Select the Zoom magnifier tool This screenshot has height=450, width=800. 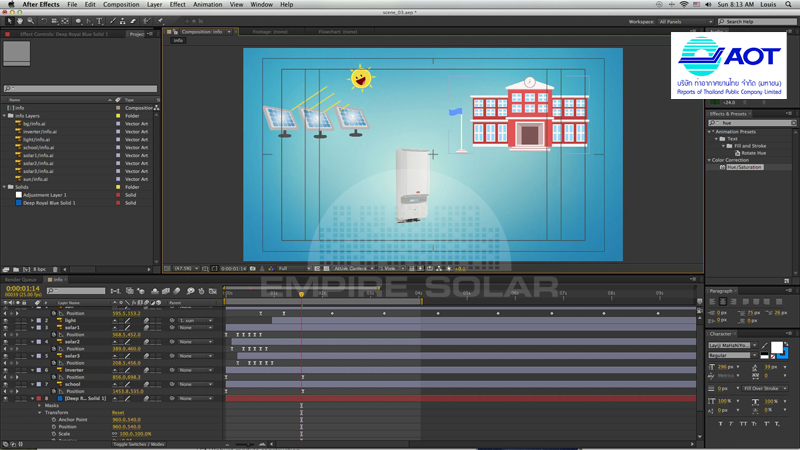[x=31, y=21]
